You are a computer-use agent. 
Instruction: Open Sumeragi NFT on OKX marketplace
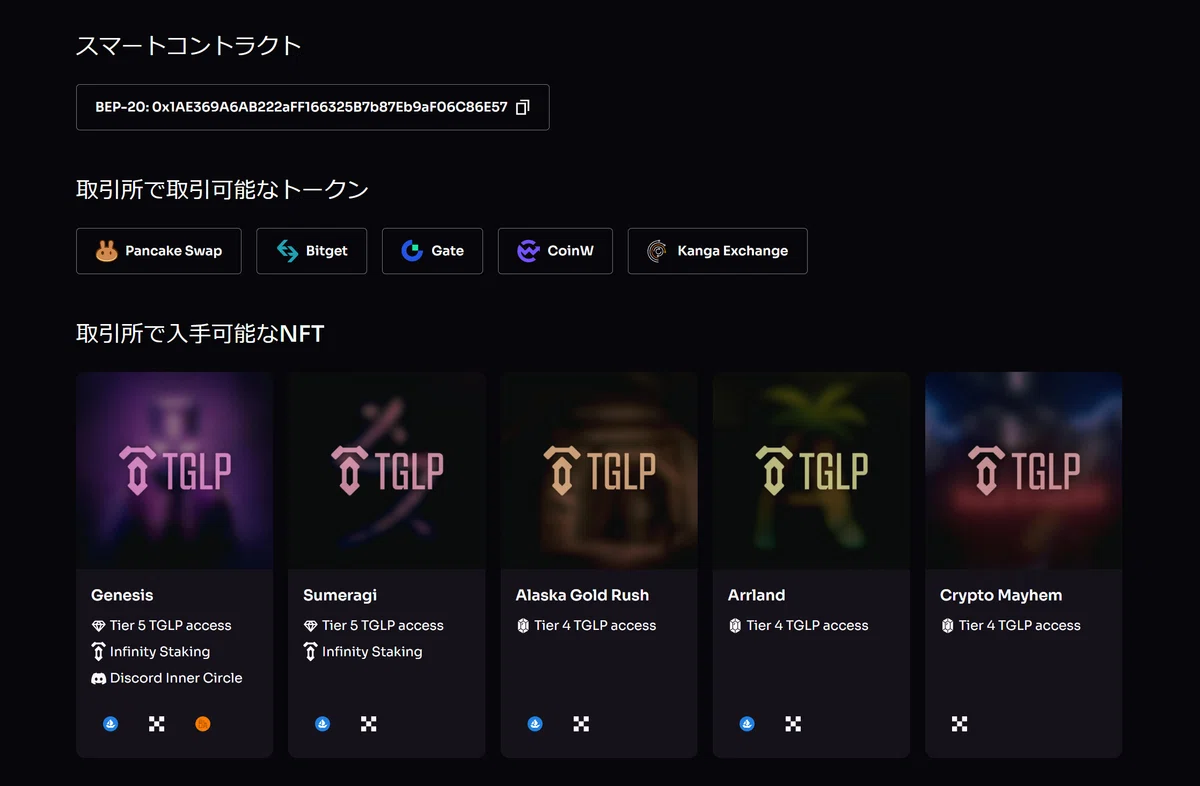pyautogui.click(x=369, y=724)
